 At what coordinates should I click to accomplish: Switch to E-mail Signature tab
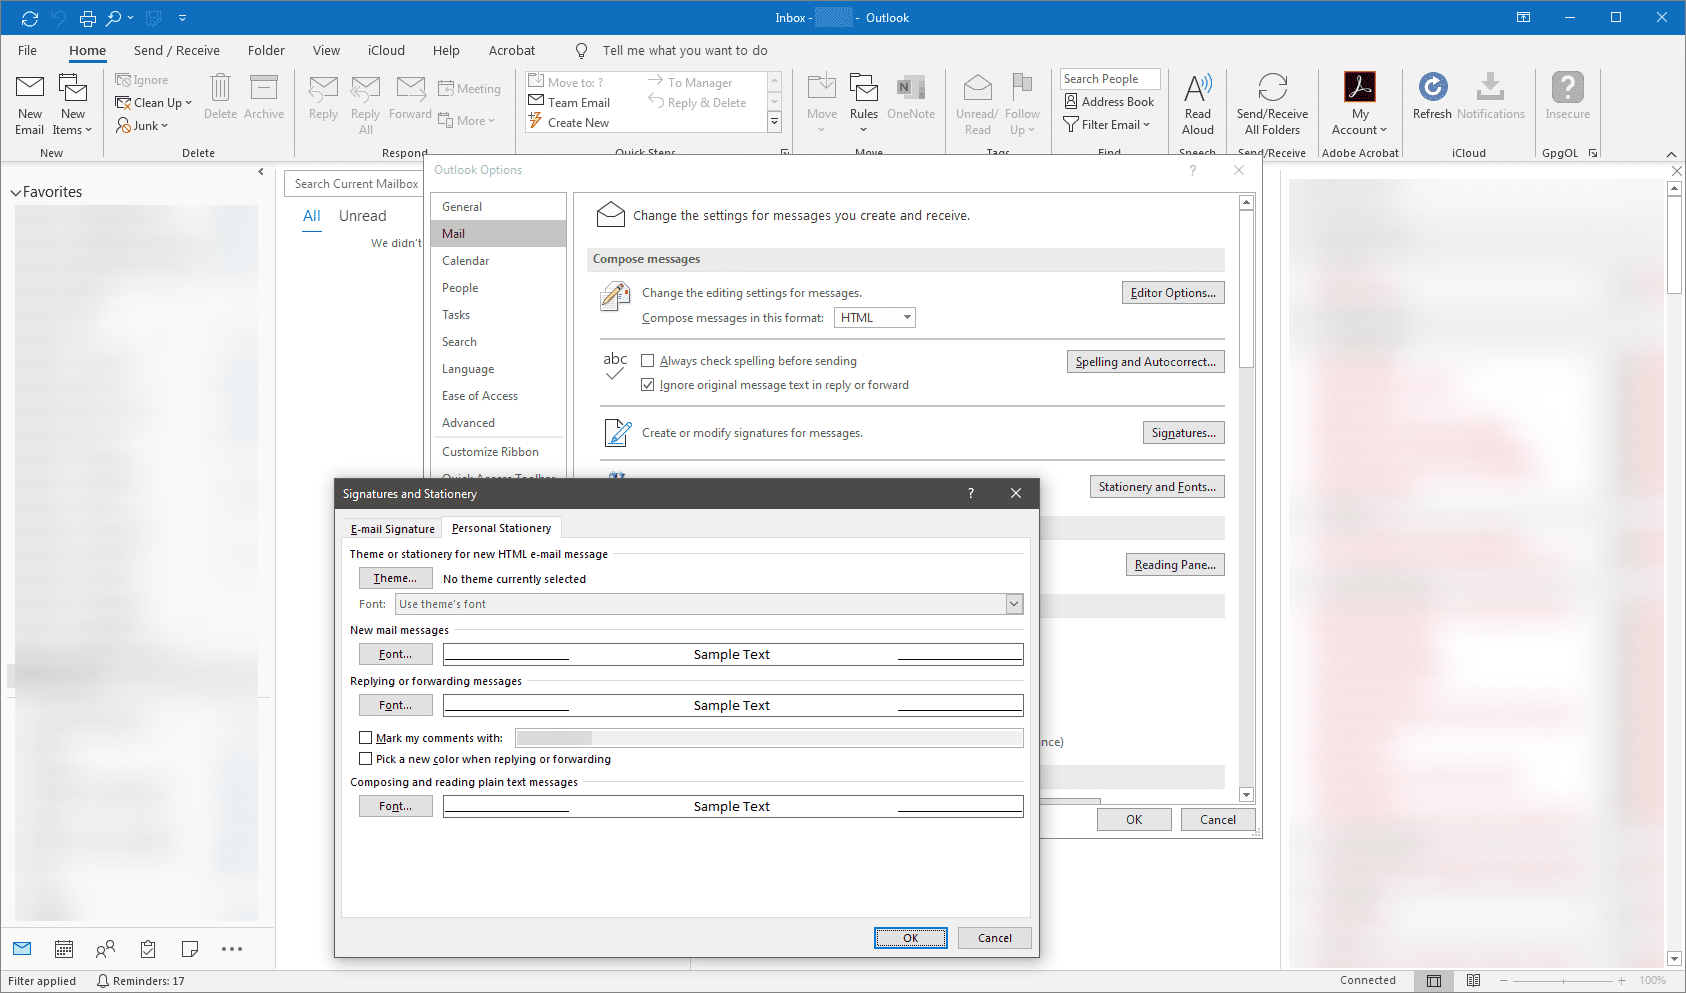[392, 529]
